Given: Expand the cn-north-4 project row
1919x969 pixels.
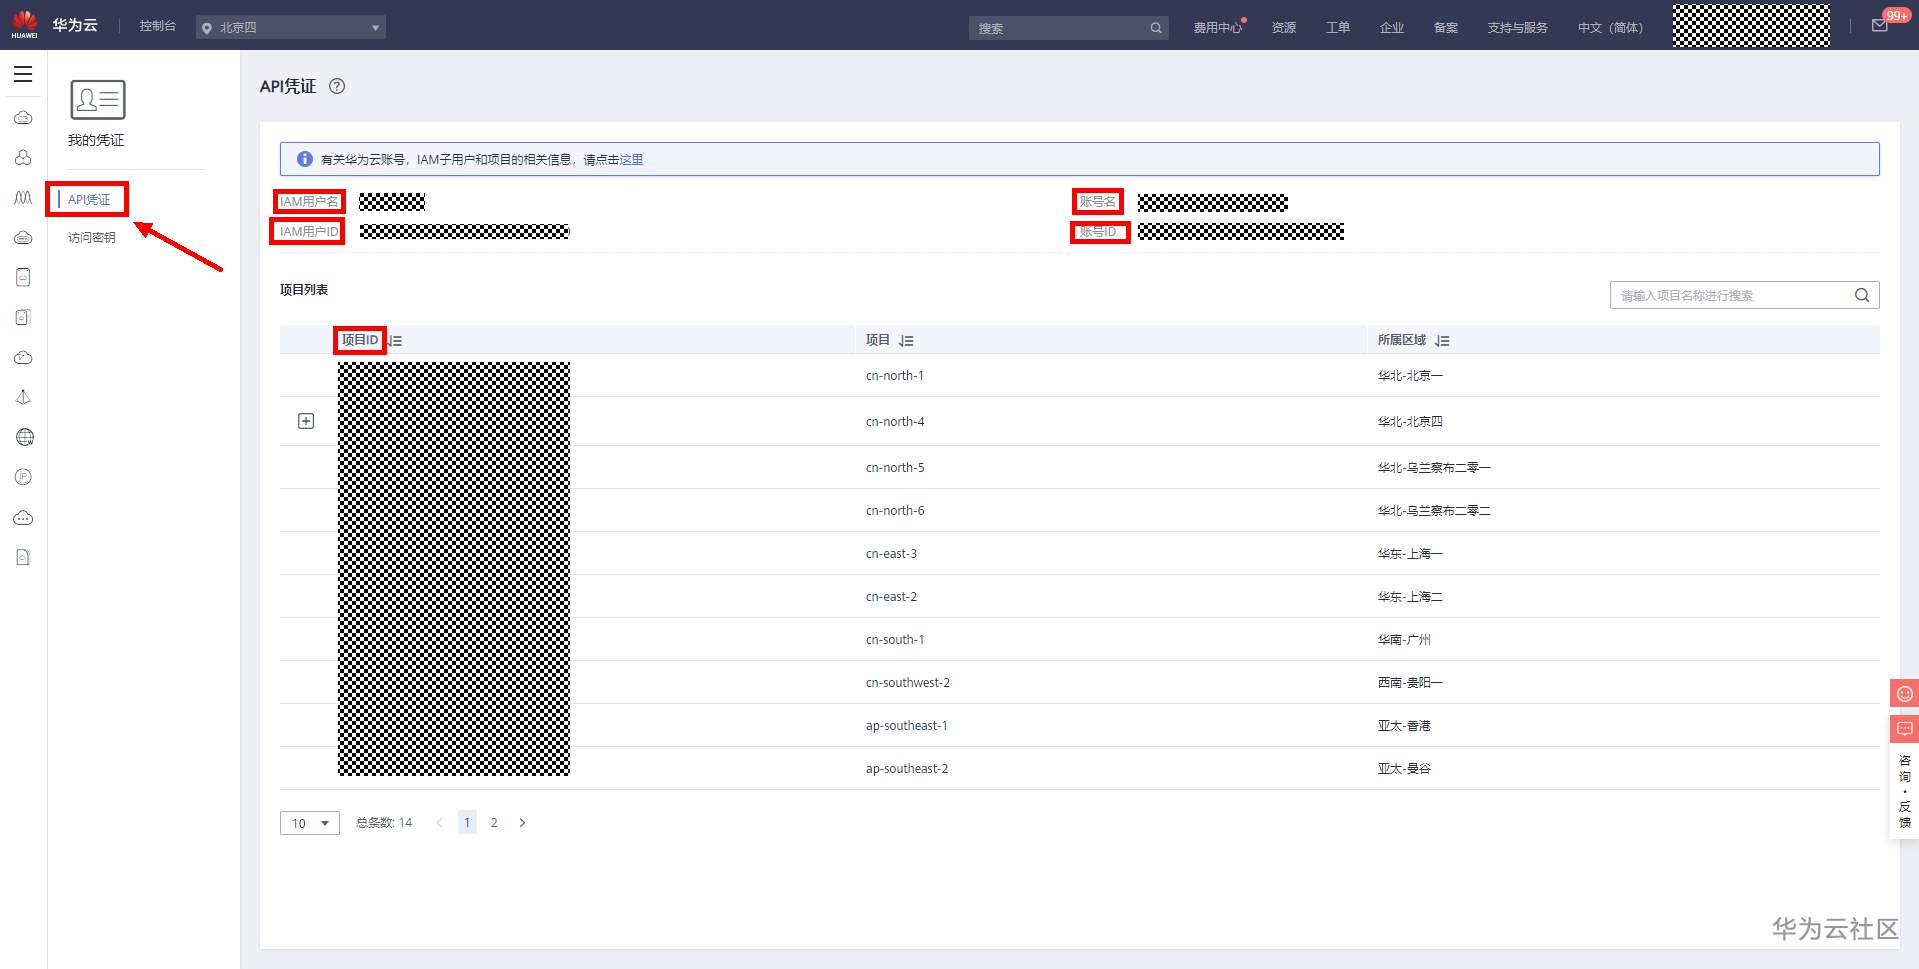Looking at the screenshot, I should [x=306, y=421].
